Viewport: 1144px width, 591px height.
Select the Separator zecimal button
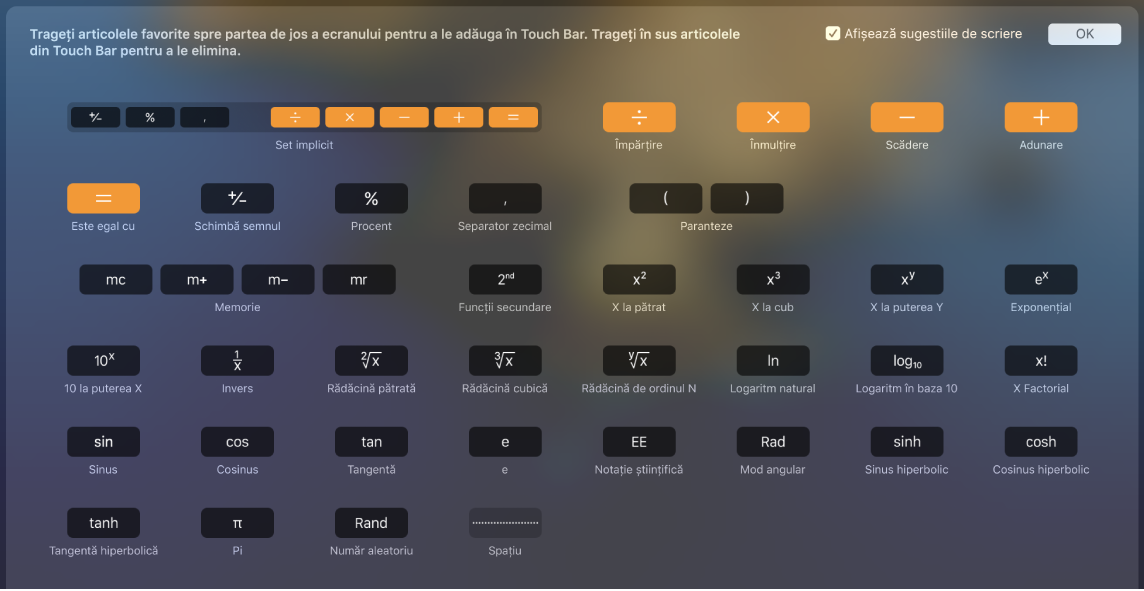click(505, 198)
